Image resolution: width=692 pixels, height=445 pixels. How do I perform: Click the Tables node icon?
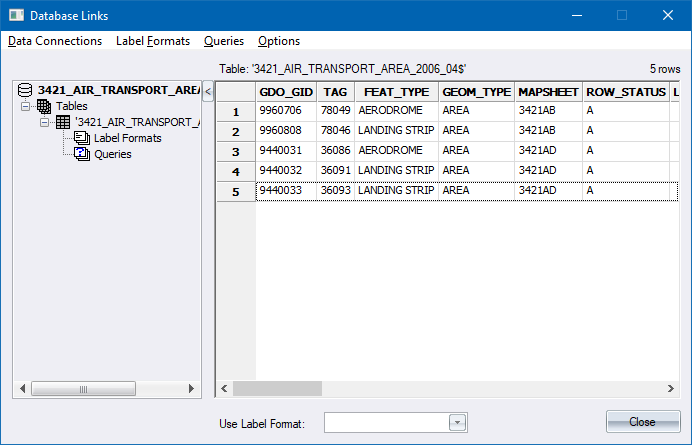(44, 106)
